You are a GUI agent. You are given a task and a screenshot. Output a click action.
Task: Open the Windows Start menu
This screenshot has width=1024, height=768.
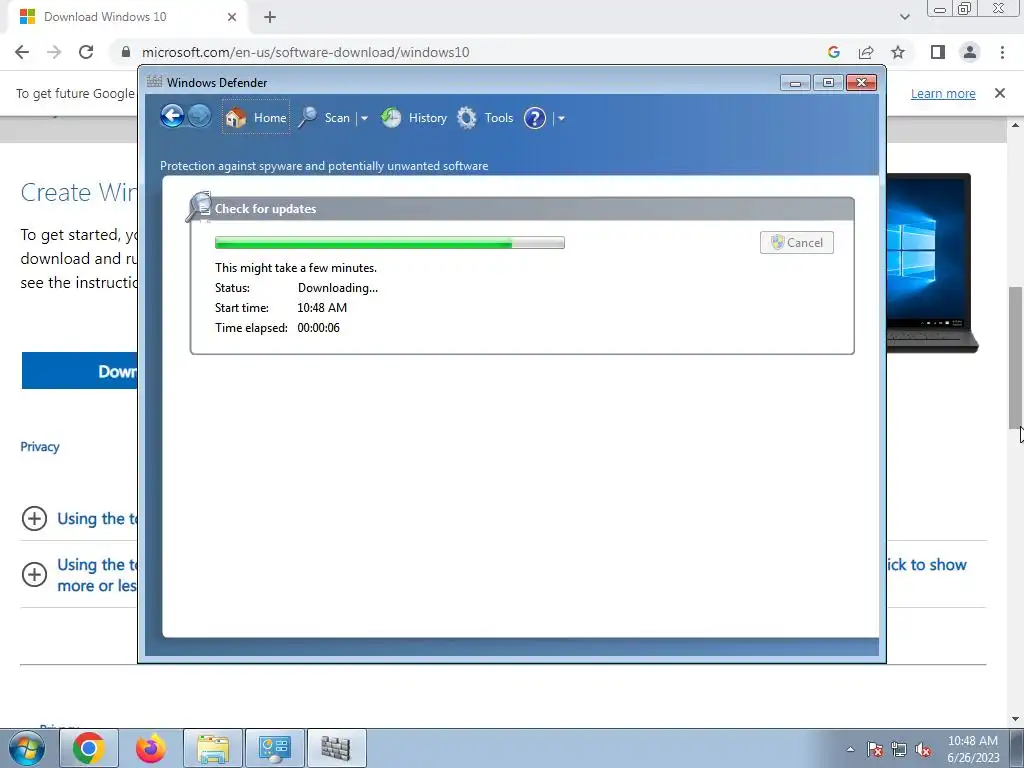(x=27, y=748)
